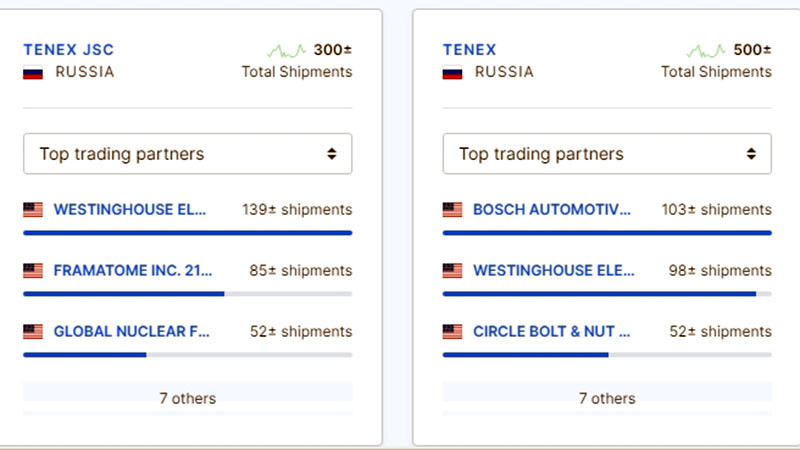The height and width of the screenshot is (450, 800).
Task: Click US flag beside Framatome Inc. entry
Action: coord(33,271)
